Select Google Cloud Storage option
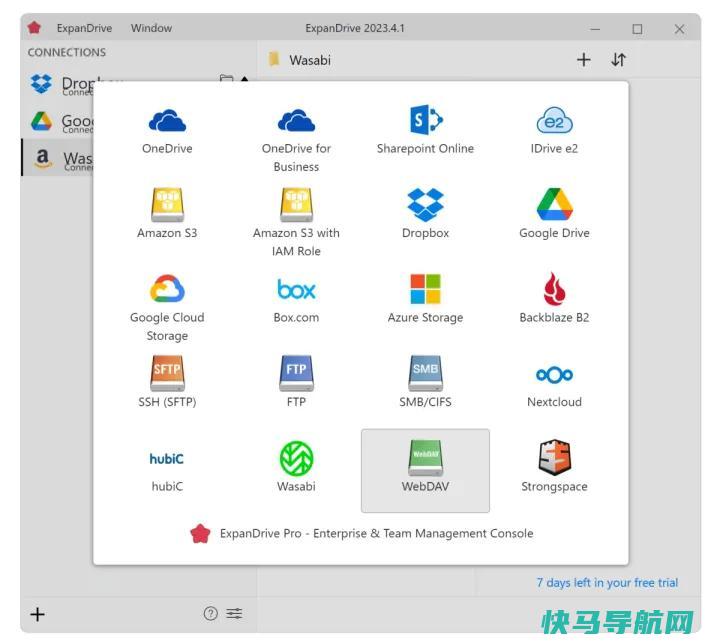 167,308
